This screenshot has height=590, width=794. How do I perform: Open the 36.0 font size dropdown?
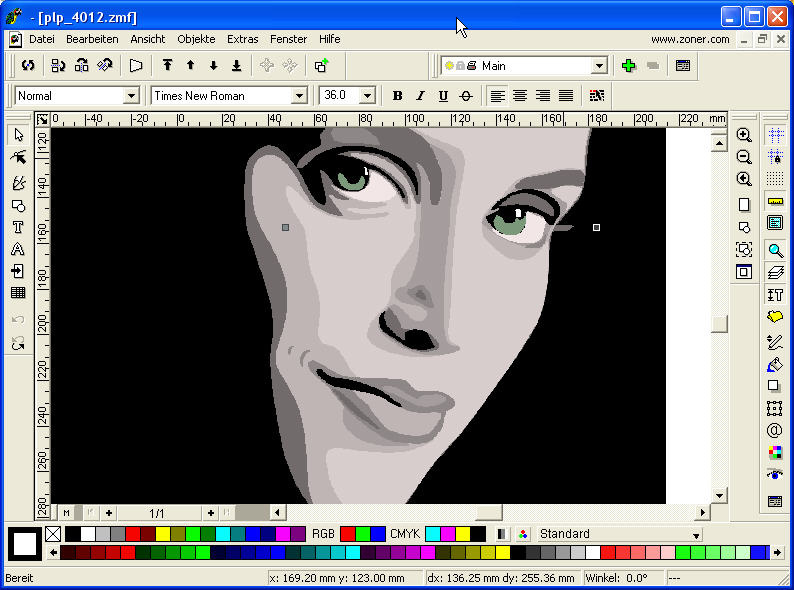coord(368,95)
